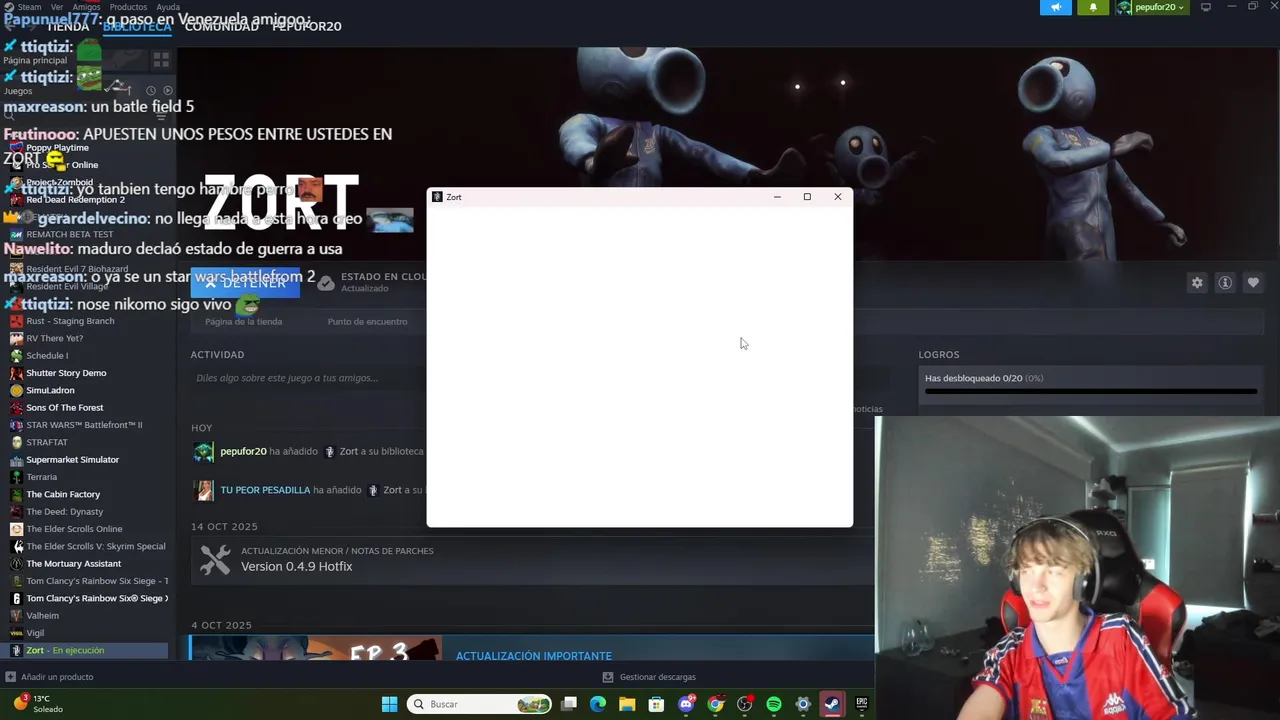Click the plus icon beside Añadir un producto
The height and width of the screenshot is (720, 1280).
(x=10, y=677)
